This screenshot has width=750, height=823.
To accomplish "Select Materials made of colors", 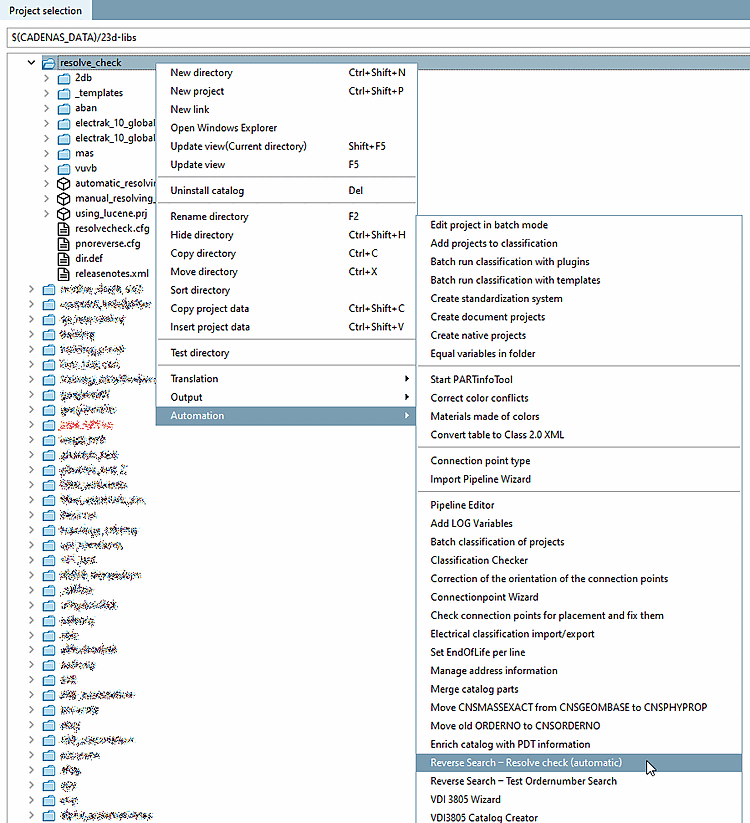I will 579,416.
